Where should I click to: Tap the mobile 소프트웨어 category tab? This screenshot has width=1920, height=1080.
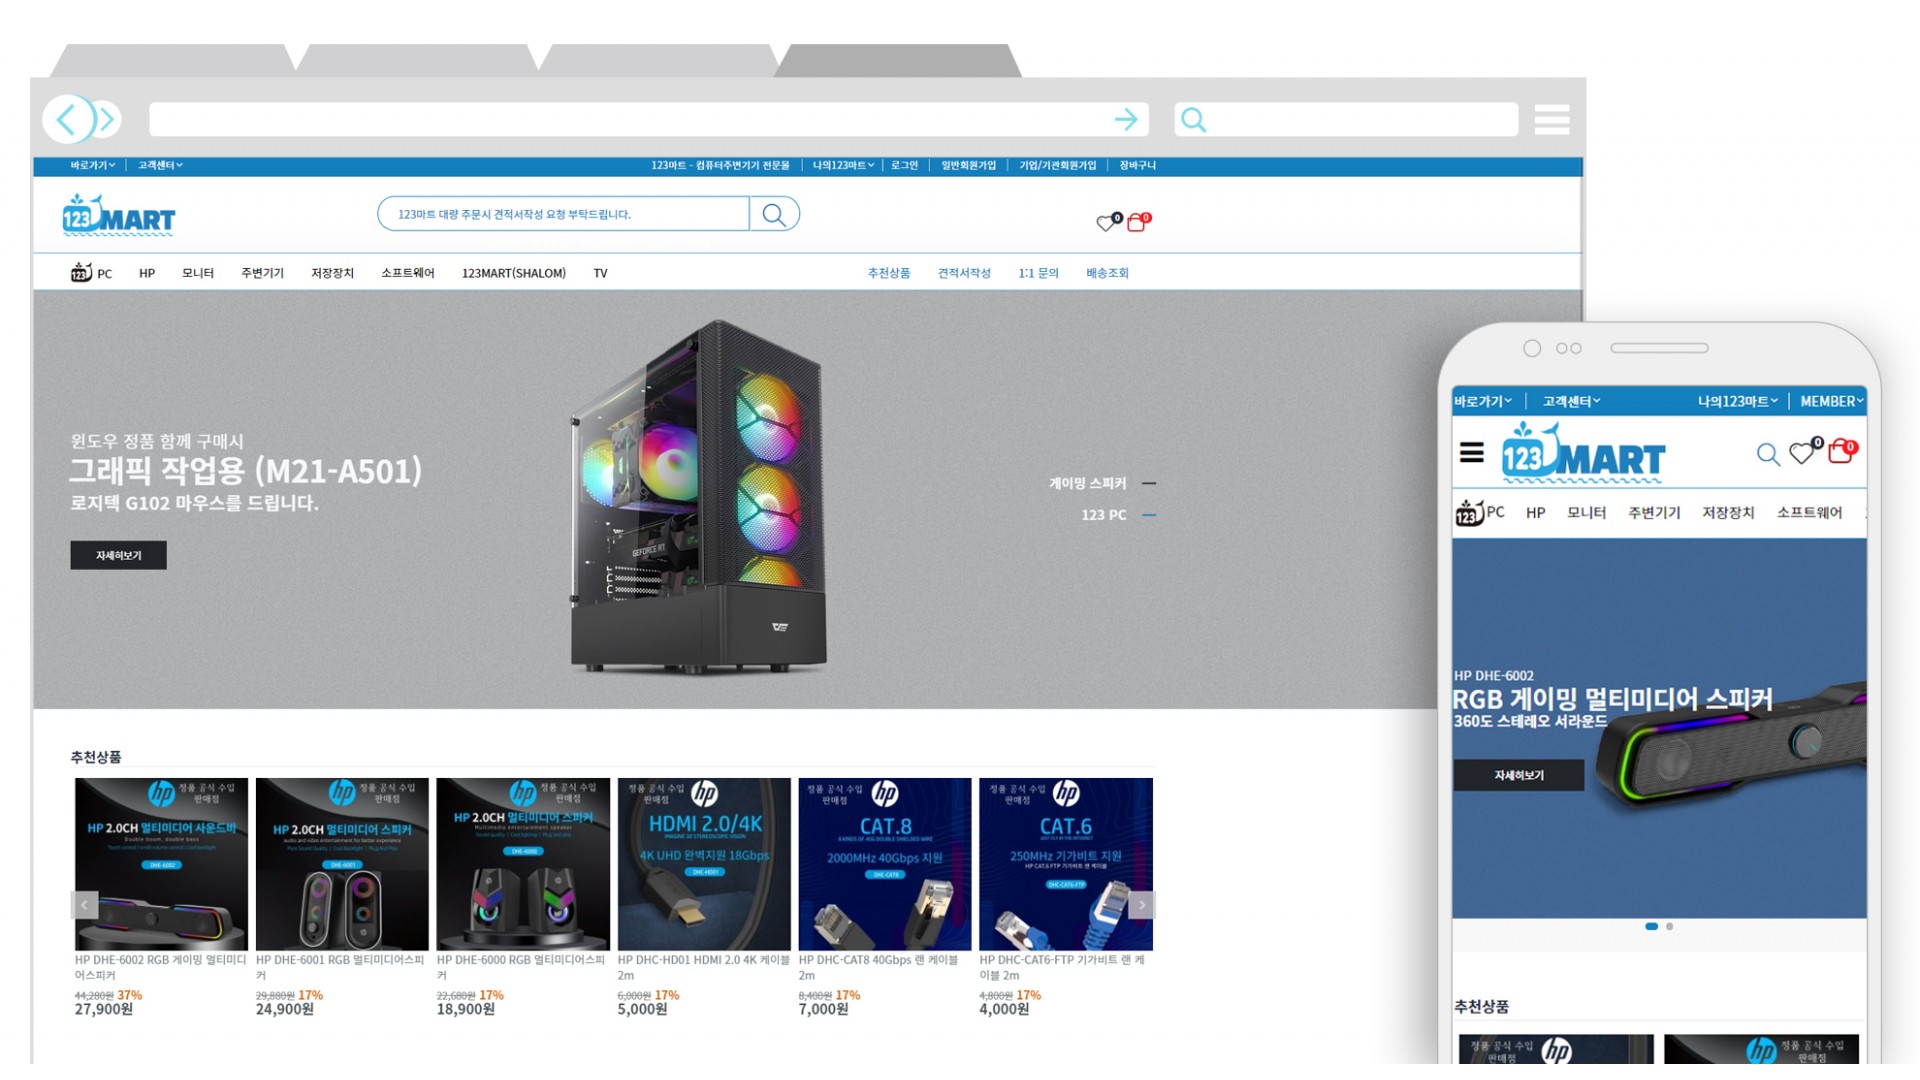1809,512
